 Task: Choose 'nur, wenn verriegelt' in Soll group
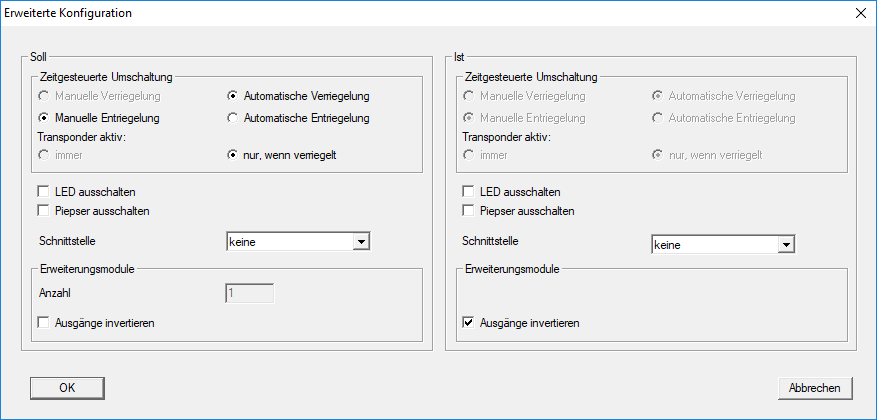[x=233, y=156]
